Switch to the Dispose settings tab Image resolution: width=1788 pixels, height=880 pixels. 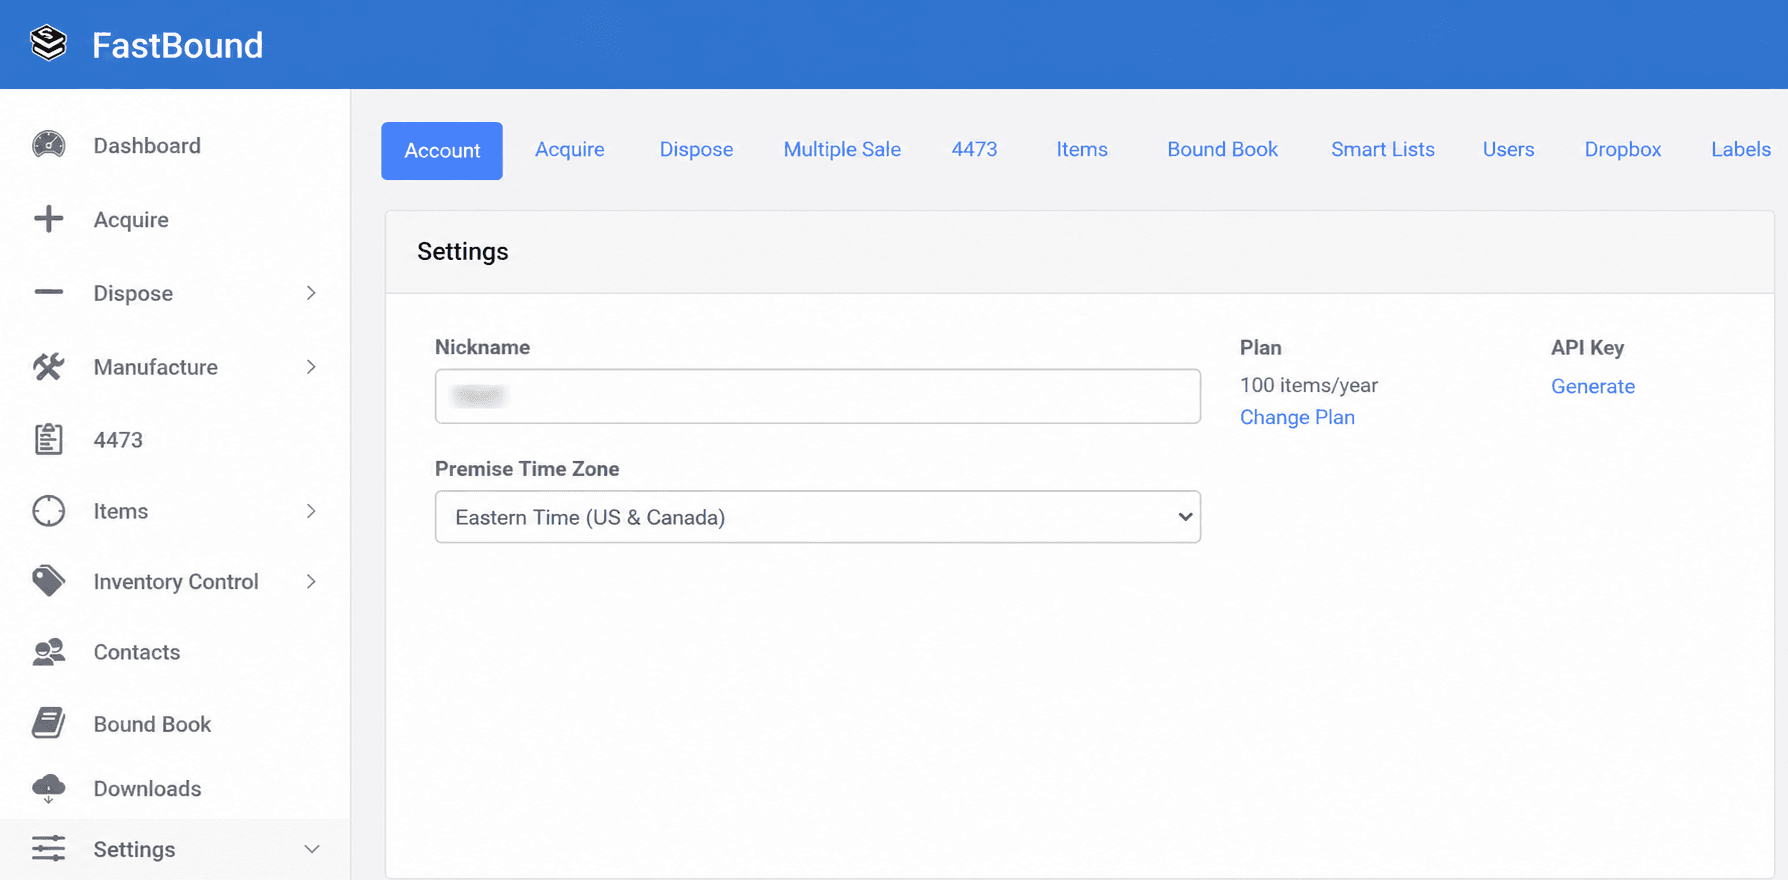tap(696, 149)
